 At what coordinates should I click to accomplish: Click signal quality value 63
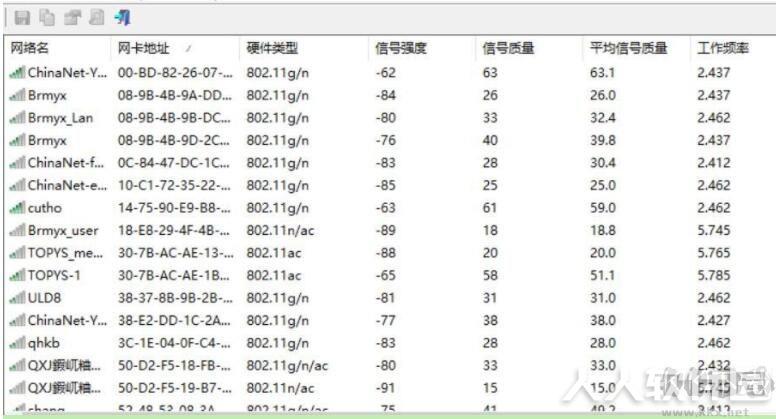(490, 73)
